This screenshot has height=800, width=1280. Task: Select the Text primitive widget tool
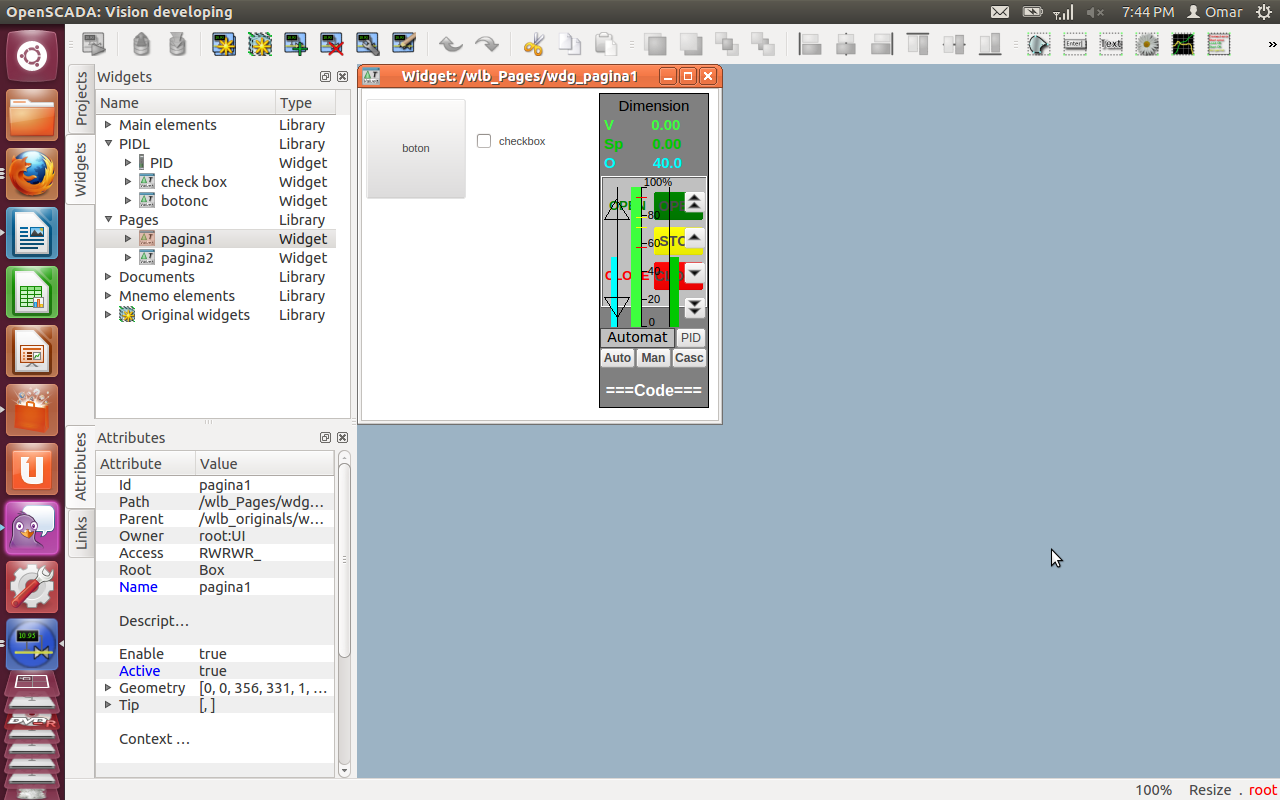pyautogui.click(x=1111, y=44)
